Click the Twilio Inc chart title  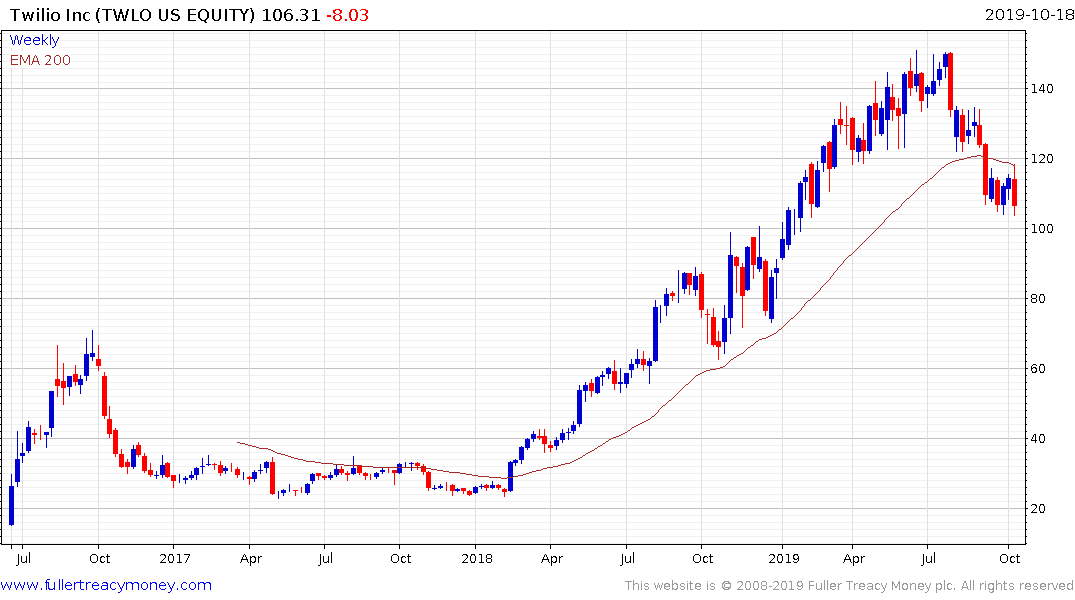[x=132, y=15]
